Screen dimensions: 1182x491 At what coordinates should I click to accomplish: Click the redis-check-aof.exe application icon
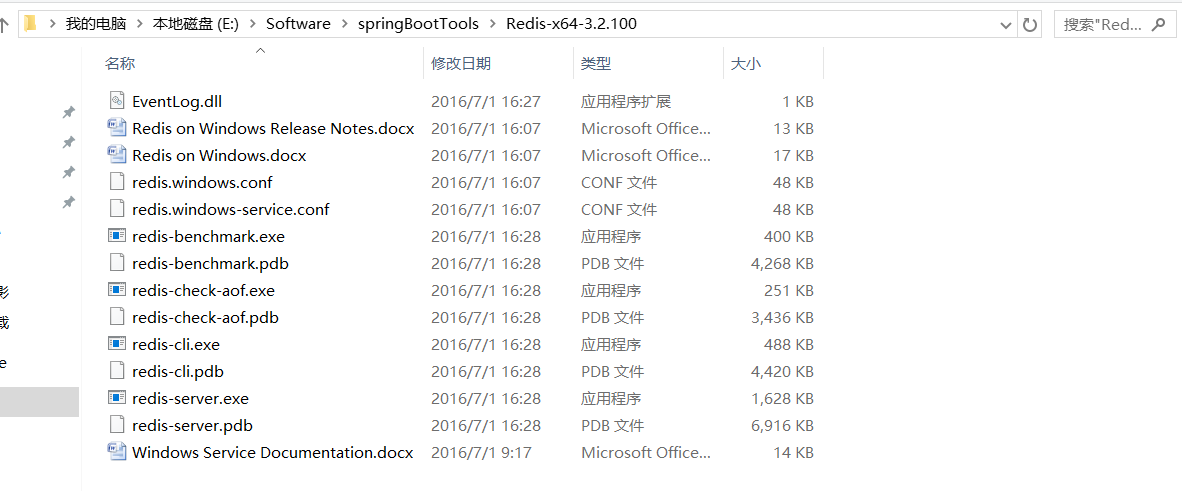pos(116,290)
